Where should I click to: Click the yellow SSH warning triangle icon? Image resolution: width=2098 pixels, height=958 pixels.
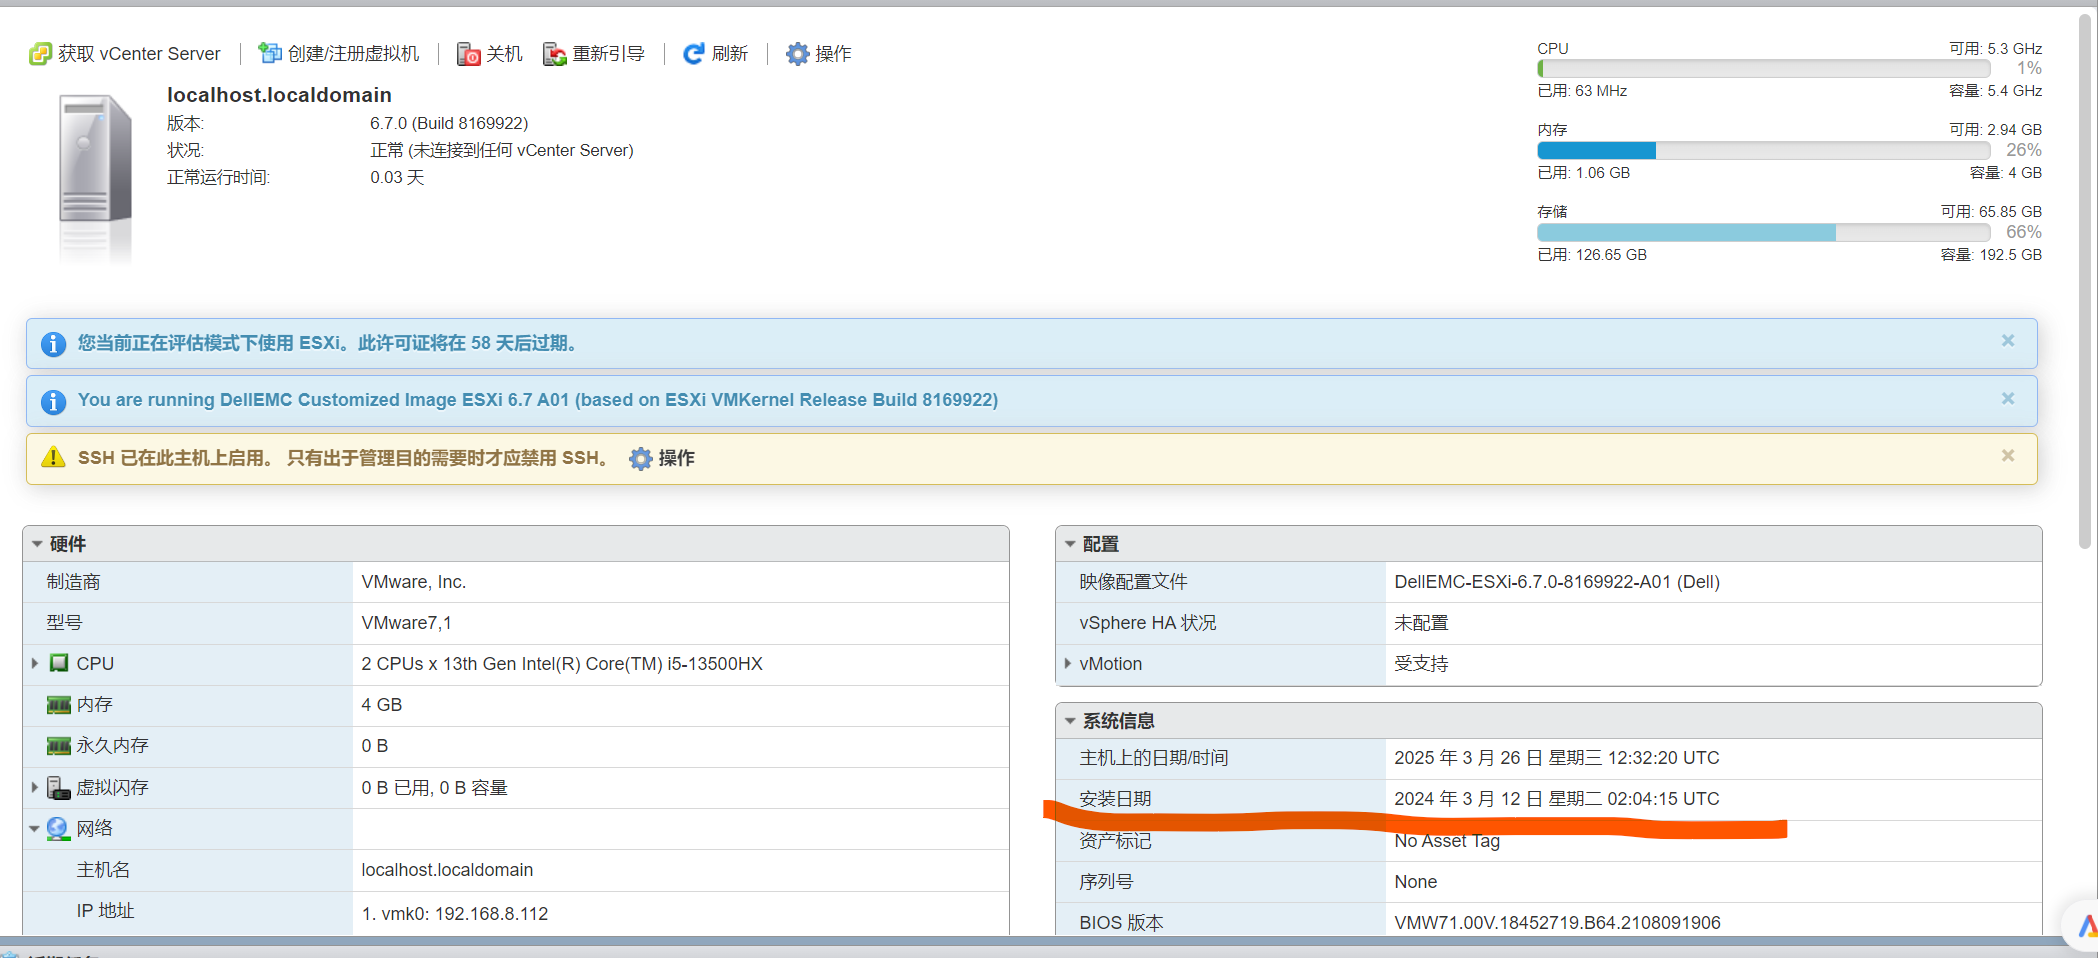(53, 458)
